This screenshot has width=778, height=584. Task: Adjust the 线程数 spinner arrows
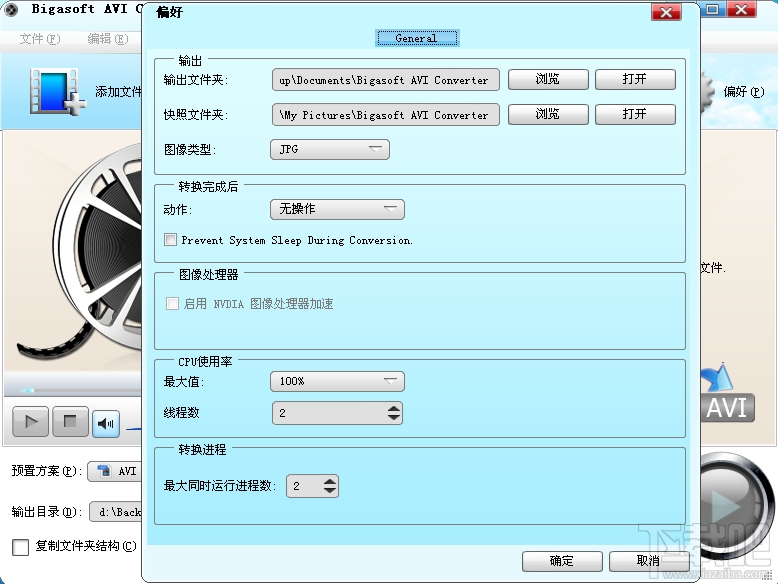394,413
